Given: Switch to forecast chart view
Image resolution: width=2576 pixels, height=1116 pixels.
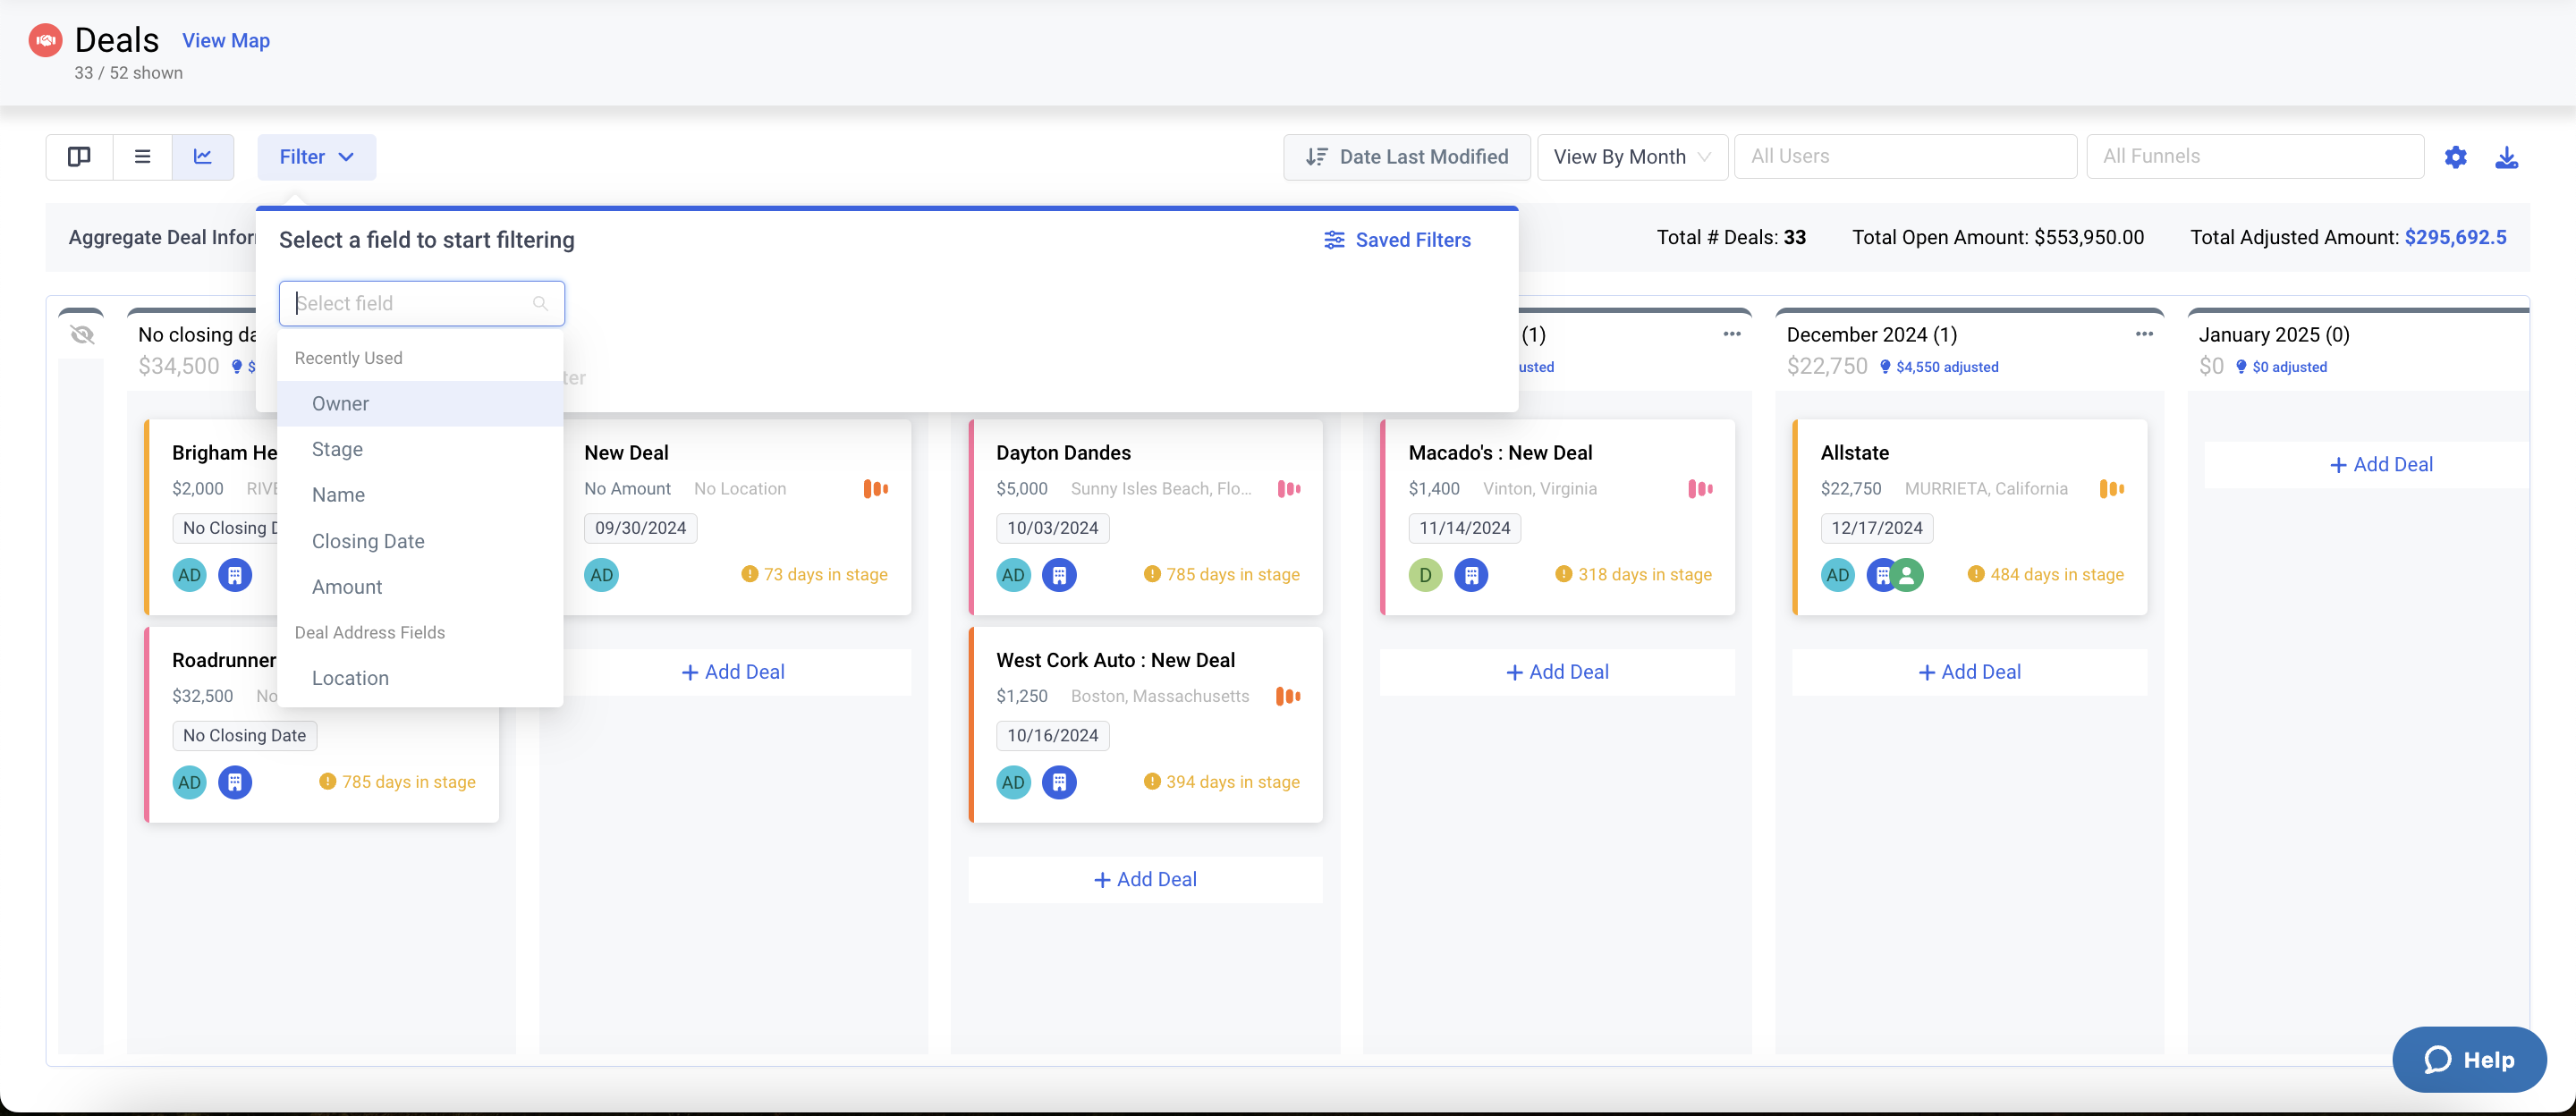Looking at the screenshot, I should point(203,157).
